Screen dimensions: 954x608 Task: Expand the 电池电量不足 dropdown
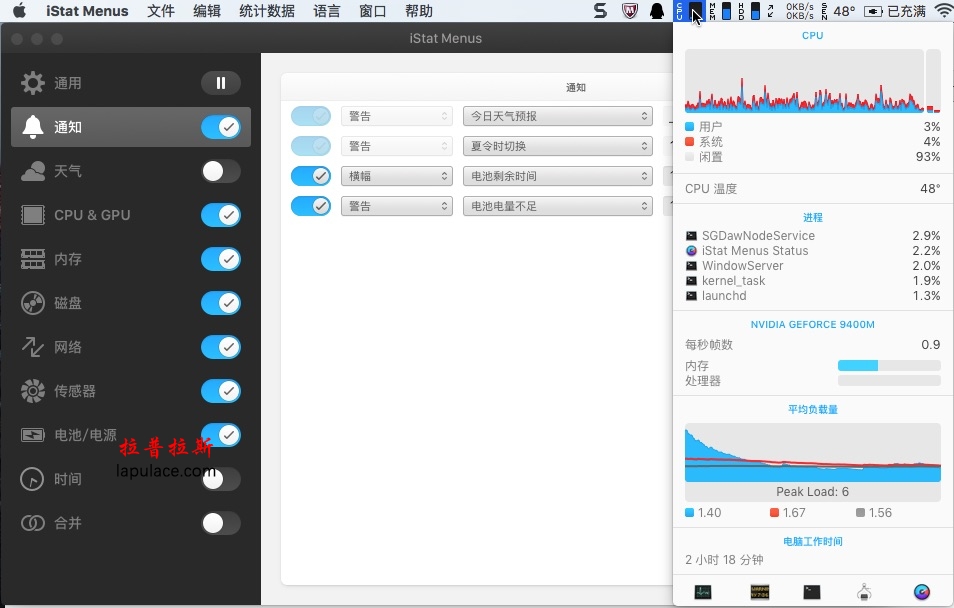click(x=558, y=206)
